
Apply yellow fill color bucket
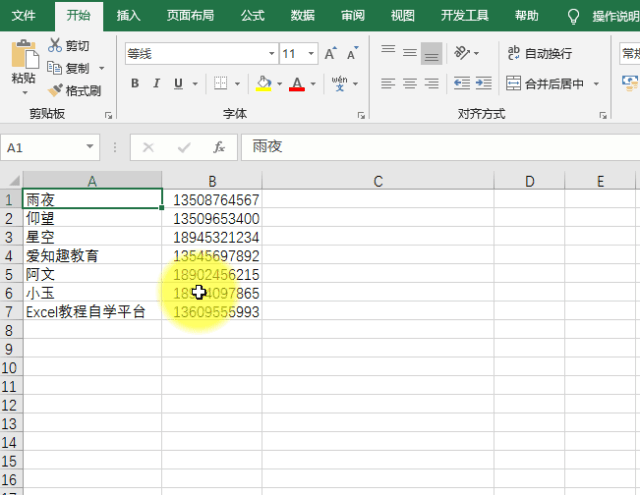click(x=264, y=84)
